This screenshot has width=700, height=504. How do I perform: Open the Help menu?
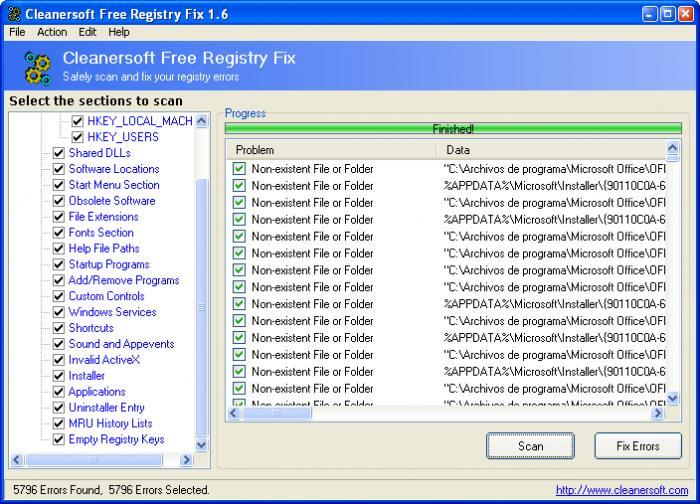[119, 32]
